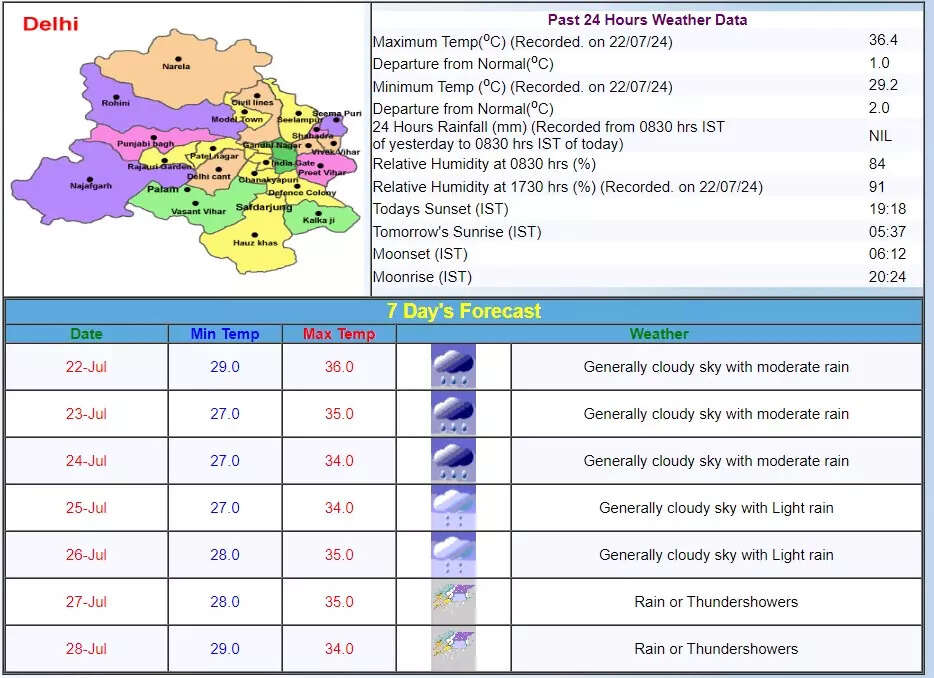The height and width of the screenshot is (678, 934).
Task: Click the 26-Jul light rain icon
Action: pos(453,555)
